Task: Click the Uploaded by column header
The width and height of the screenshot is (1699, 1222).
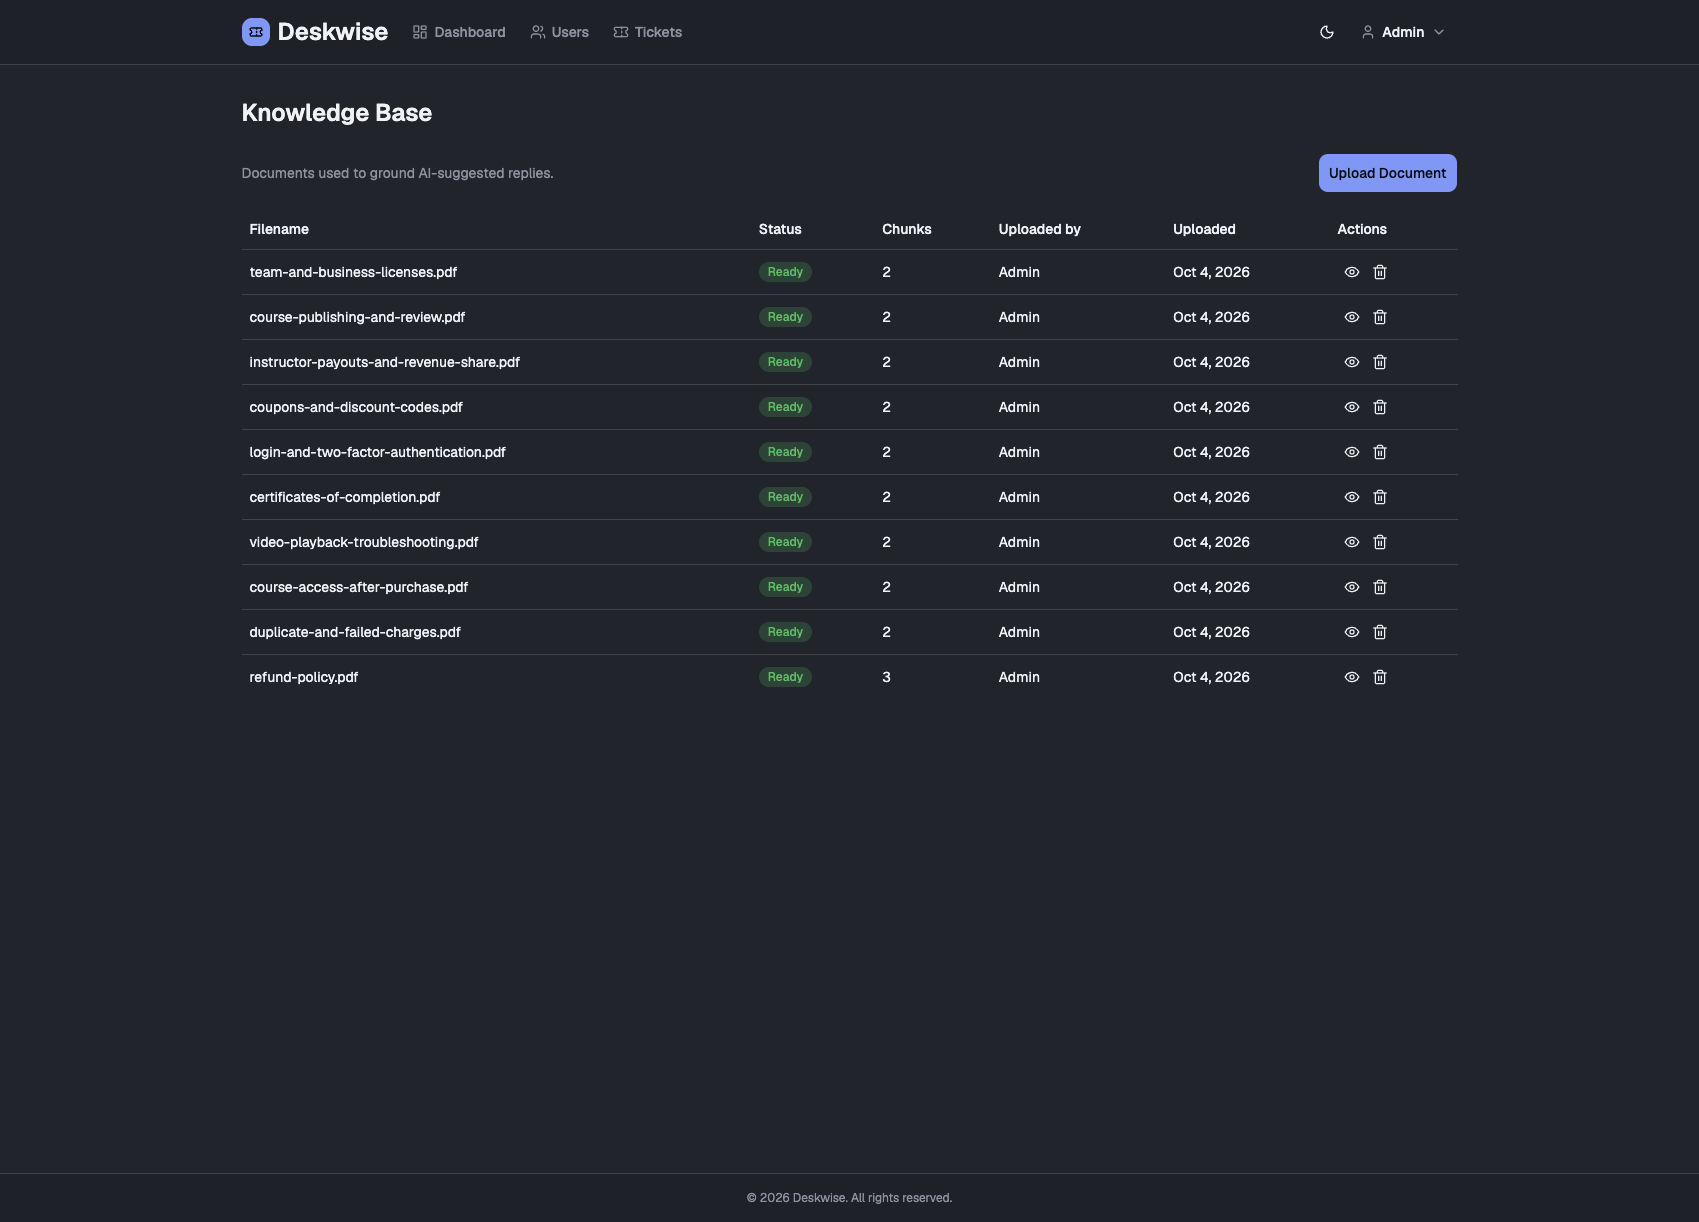Action: (x=1039, y=229)
